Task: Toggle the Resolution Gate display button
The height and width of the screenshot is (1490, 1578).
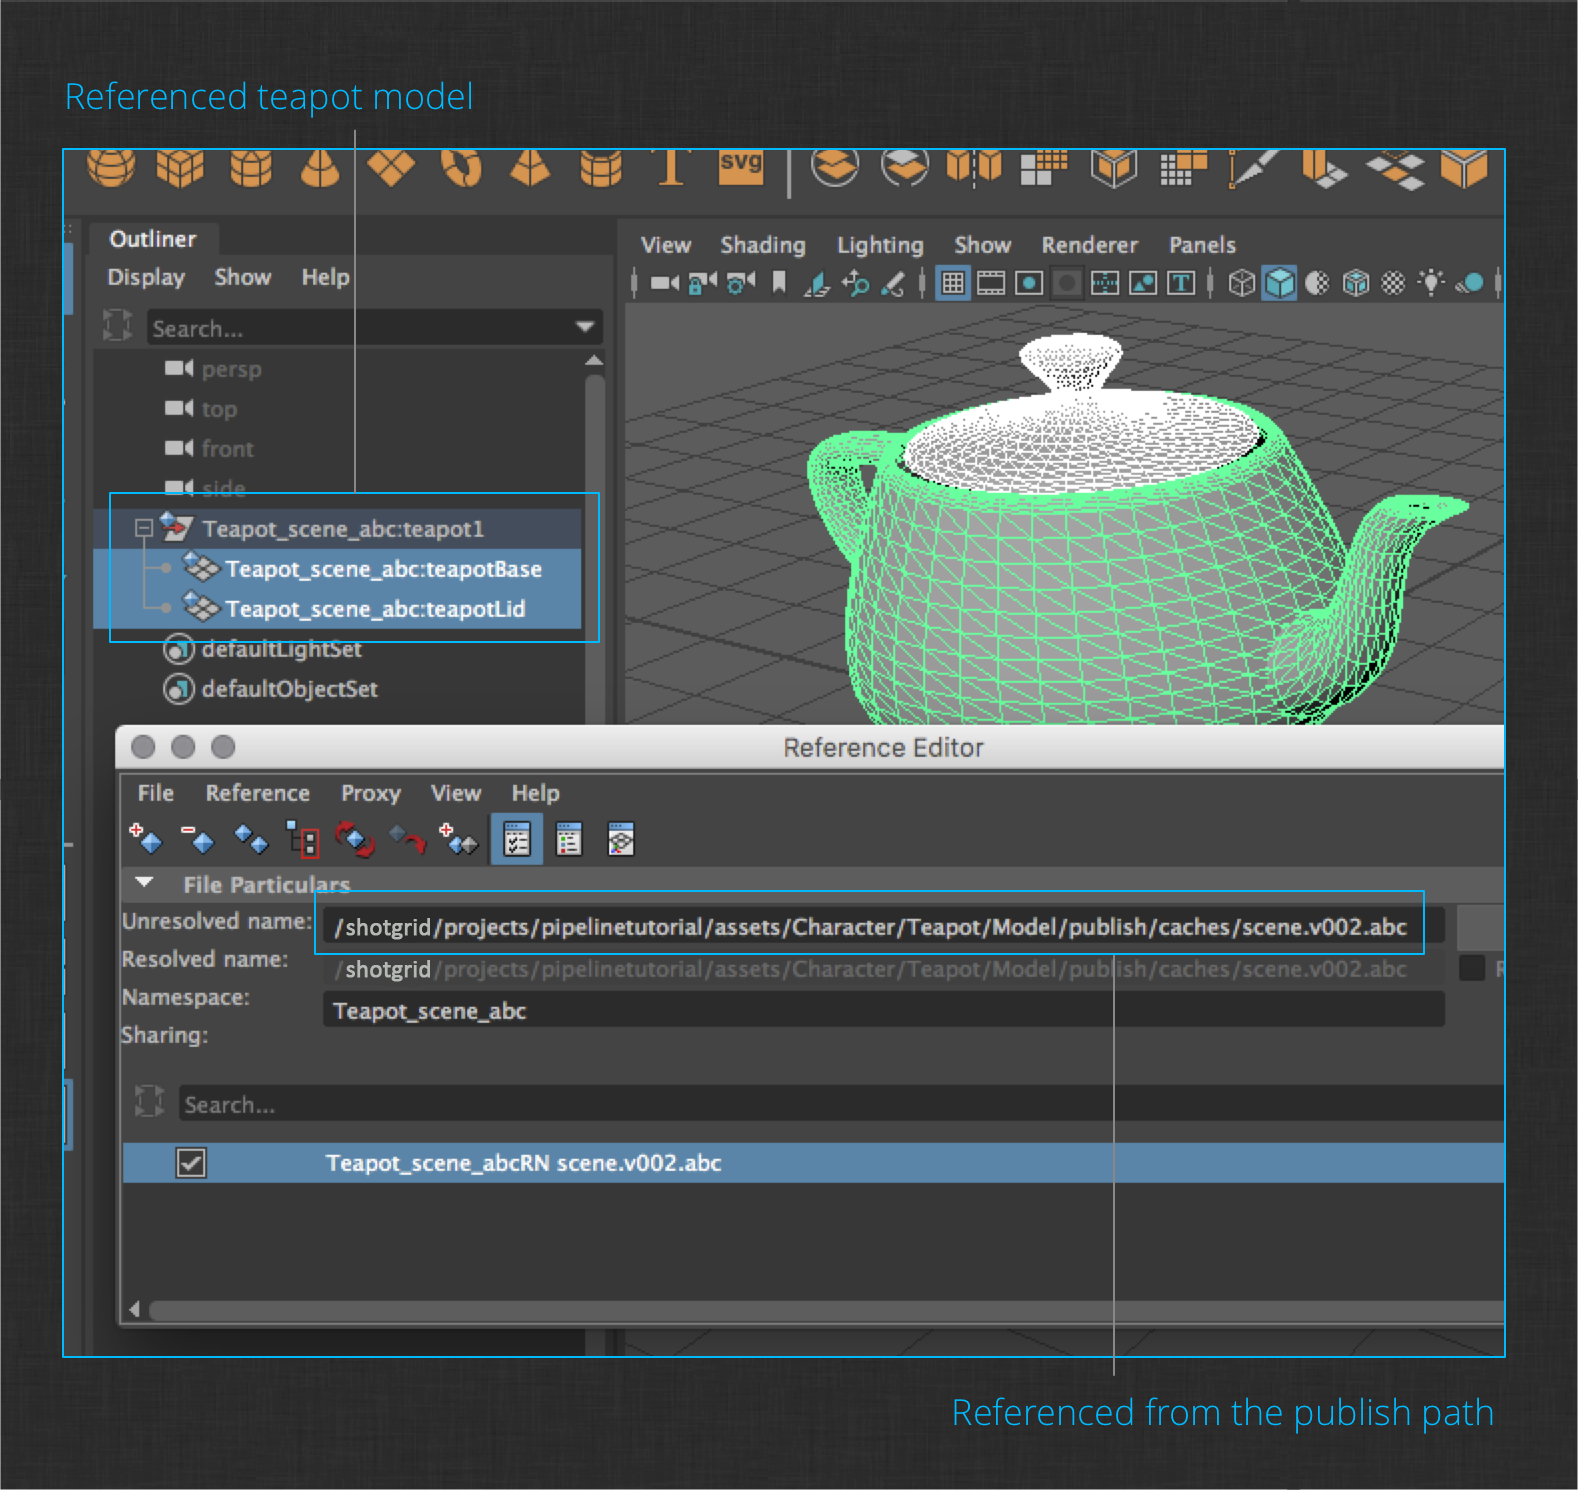Action: click(x=1029, y=284)
